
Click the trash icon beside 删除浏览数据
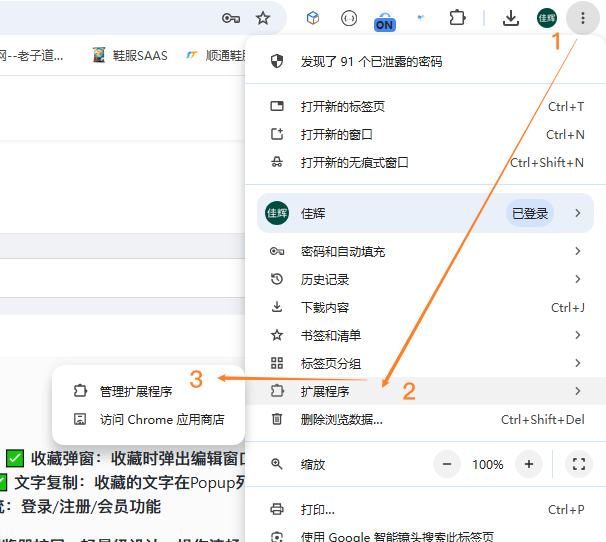tap(277, 419)
